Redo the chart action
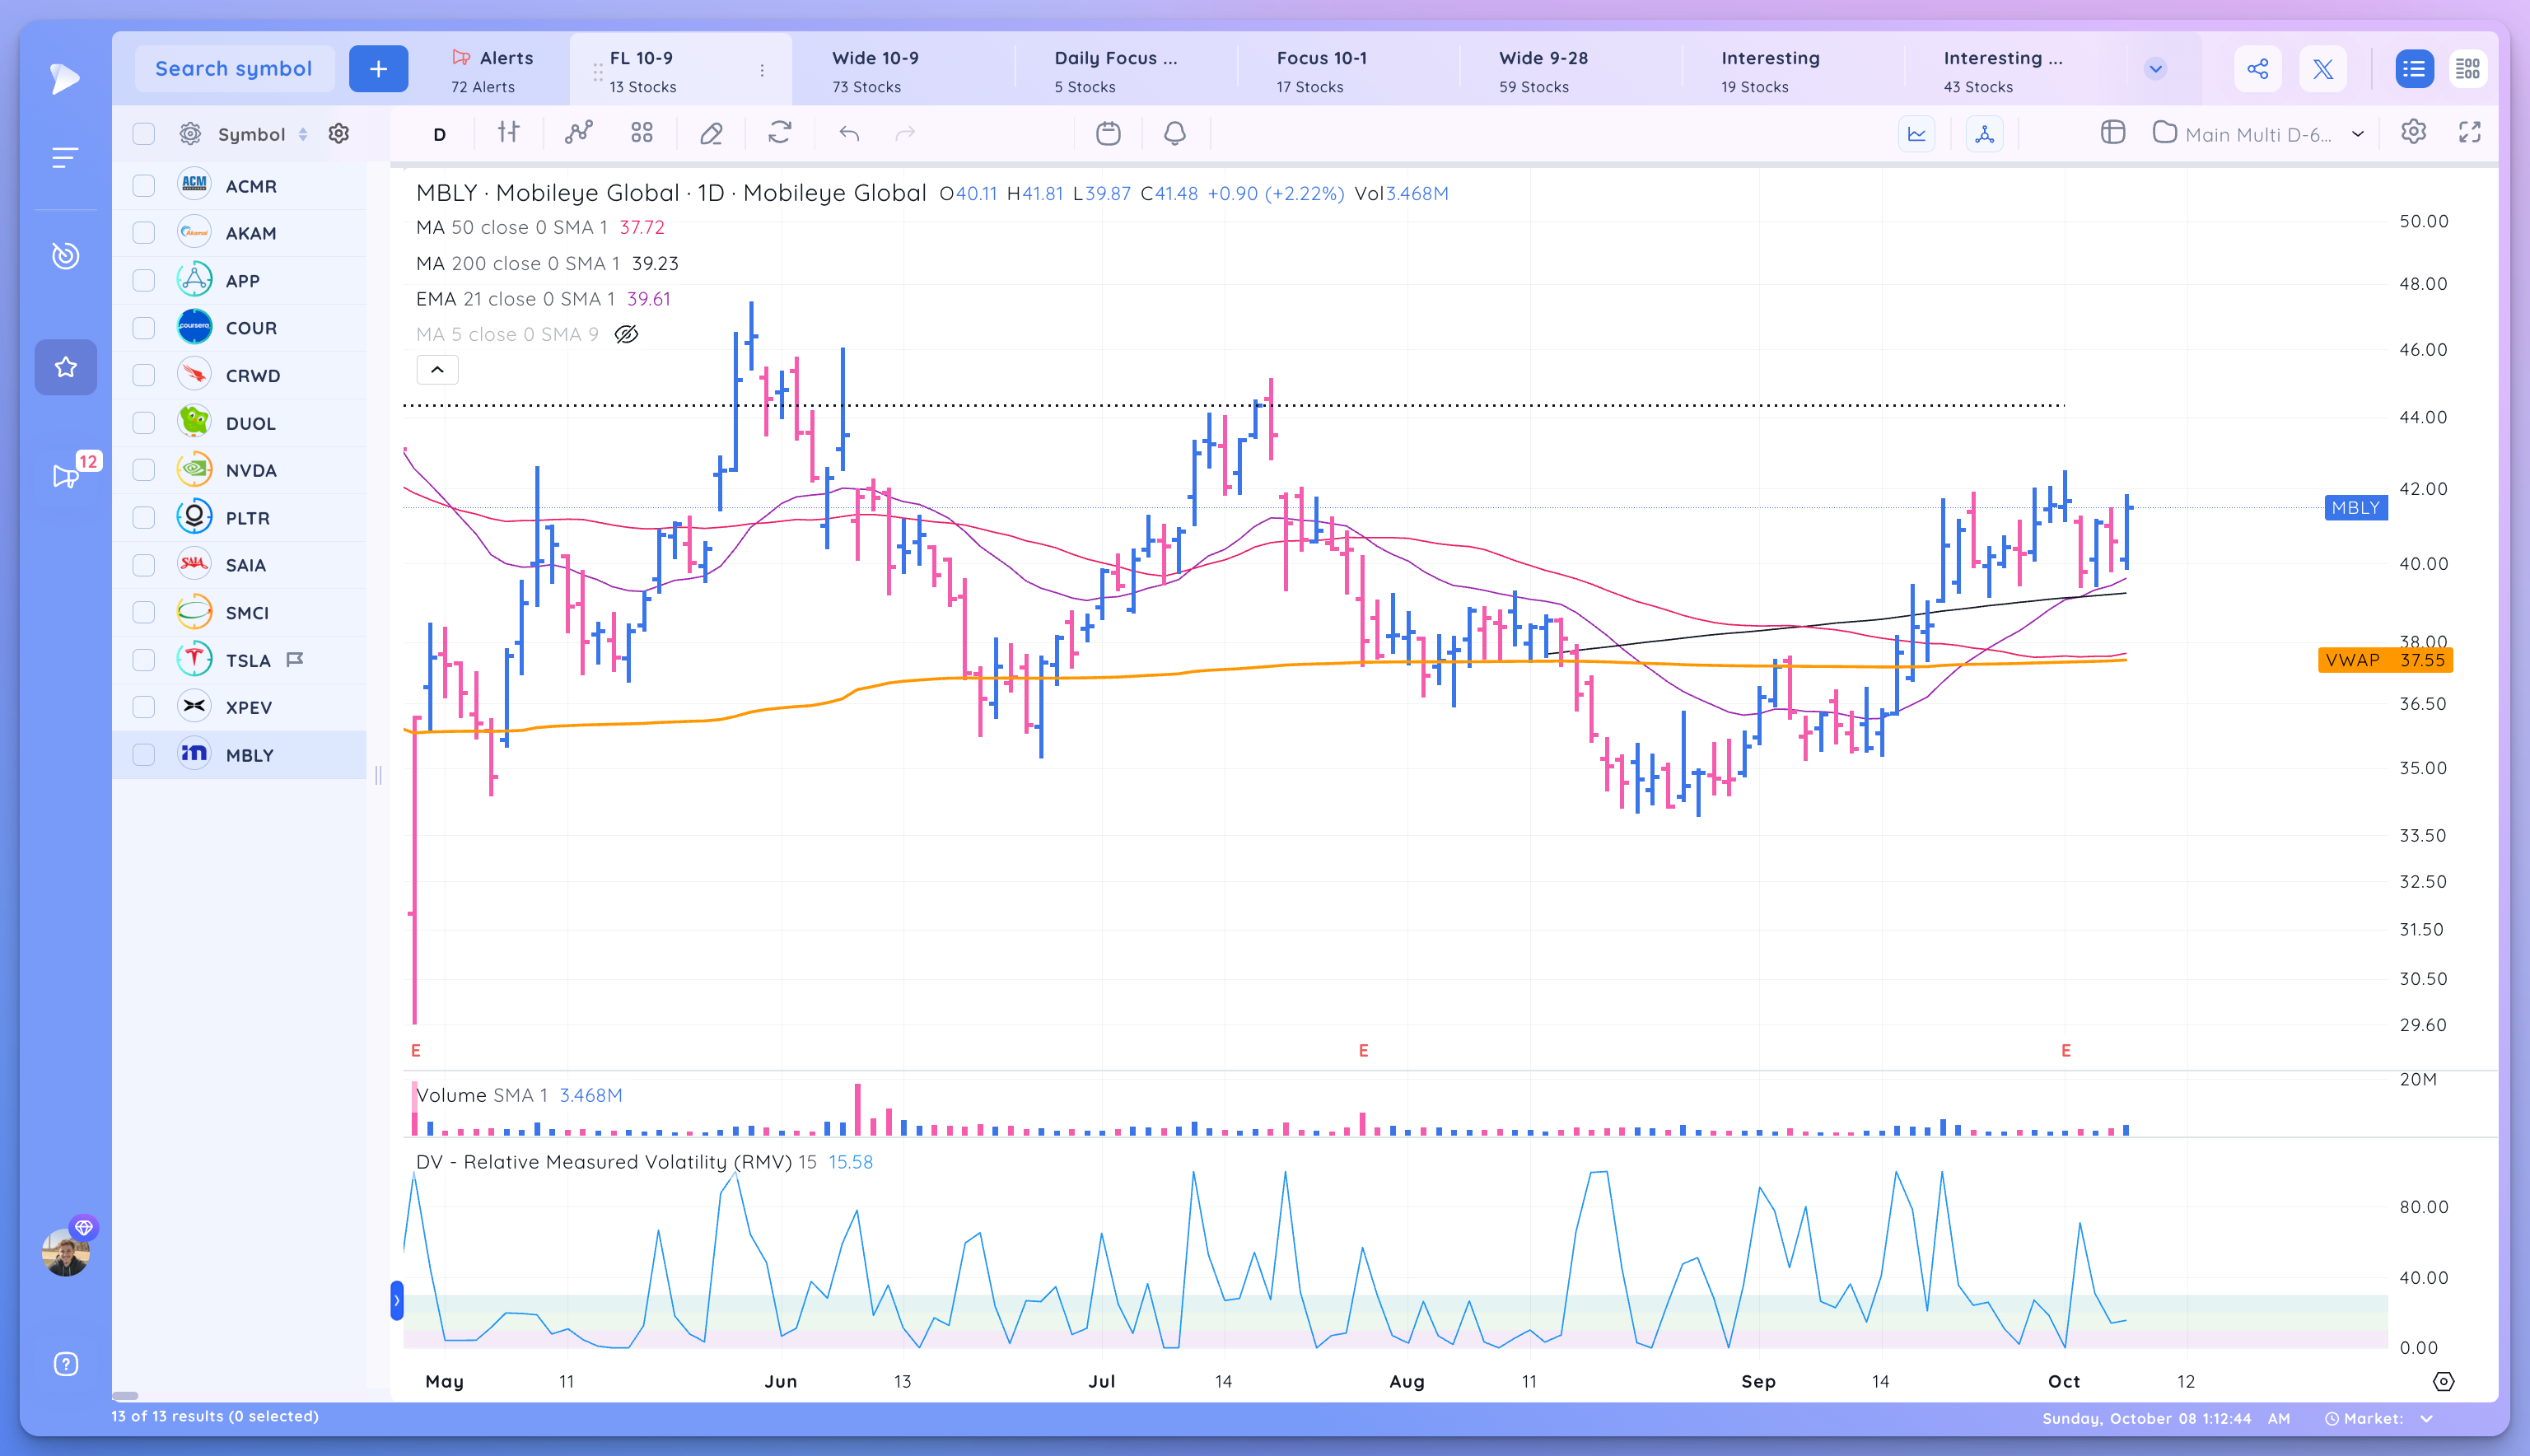 pyautogui.click(x=905, y=133)
